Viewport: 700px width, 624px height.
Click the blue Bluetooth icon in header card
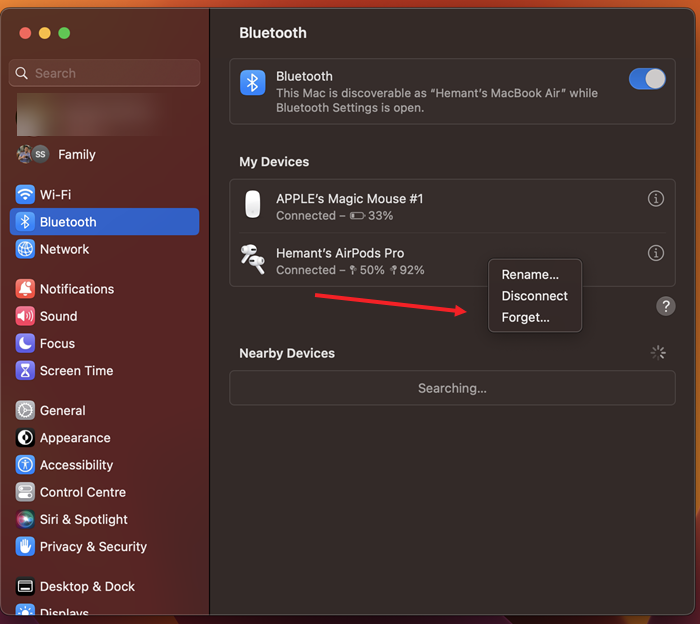(x=253, y=83)
